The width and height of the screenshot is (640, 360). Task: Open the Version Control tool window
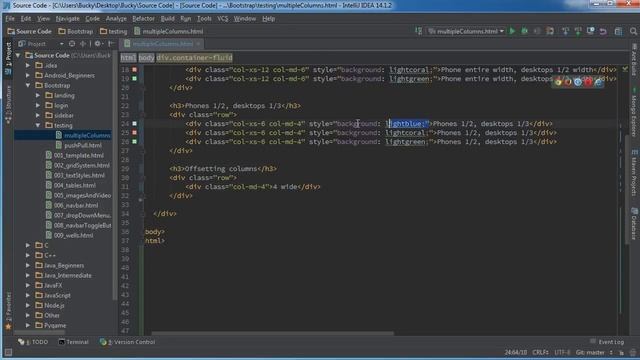point(127,342)
